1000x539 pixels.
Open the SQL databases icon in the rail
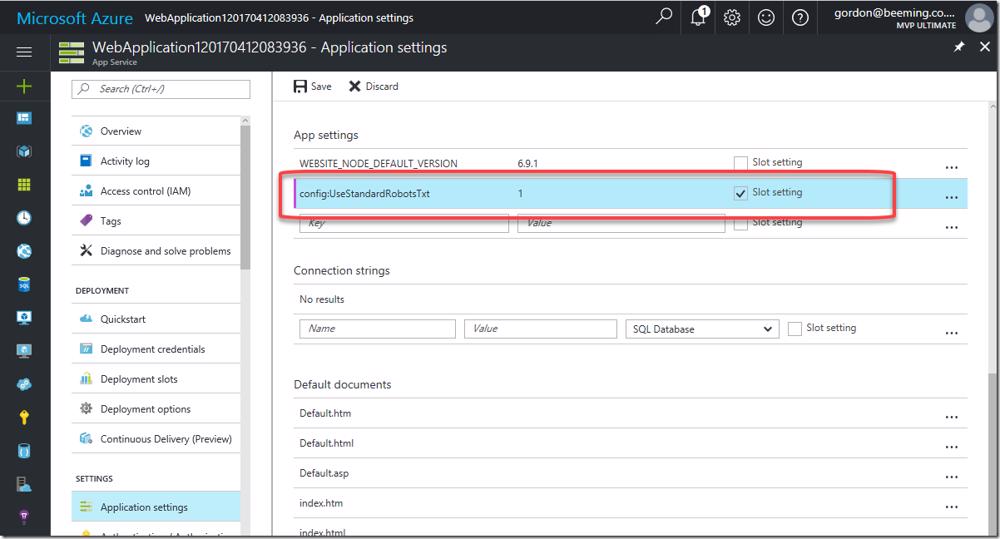[x=24, y=284]
